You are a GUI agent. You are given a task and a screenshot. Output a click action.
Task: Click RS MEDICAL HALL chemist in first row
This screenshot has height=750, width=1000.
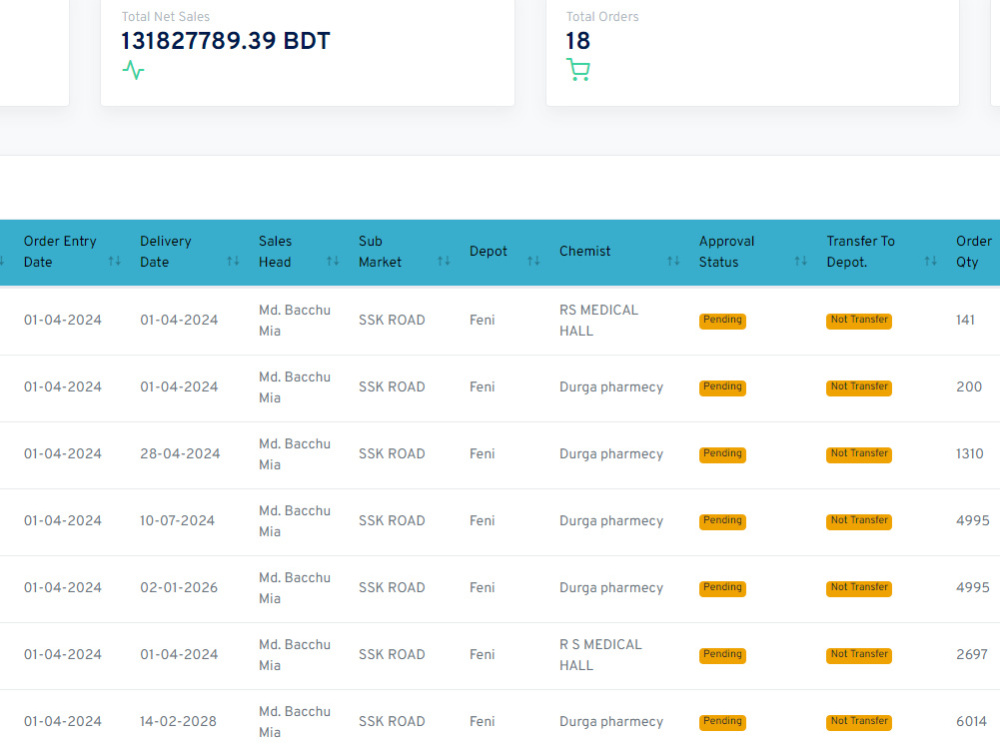pos(599,320)
